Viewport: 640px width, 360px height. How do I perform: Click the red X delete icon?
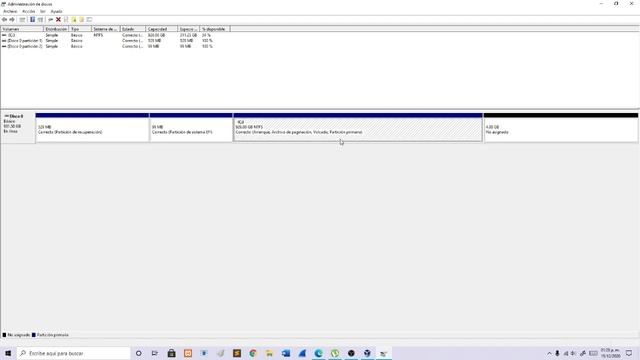[58, 20]
